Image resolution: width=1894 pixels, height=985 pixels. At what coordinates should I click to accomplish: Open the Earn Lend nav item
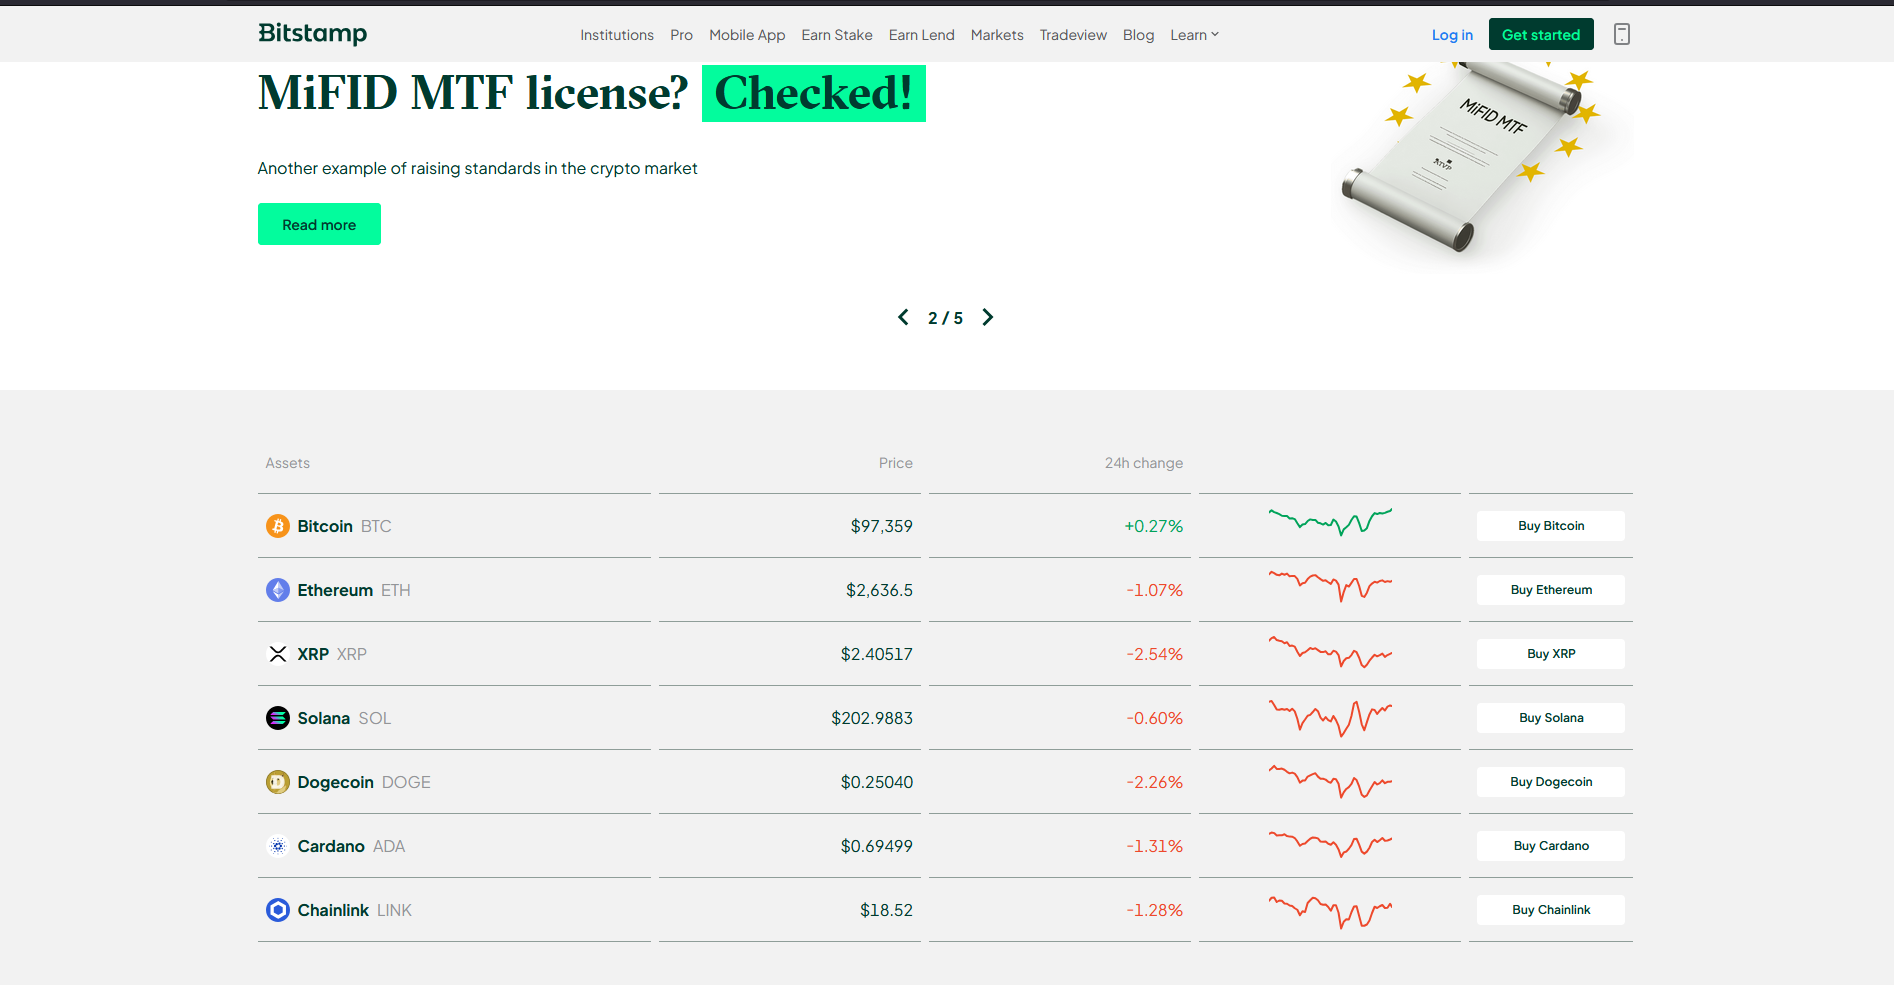[922, 35]
